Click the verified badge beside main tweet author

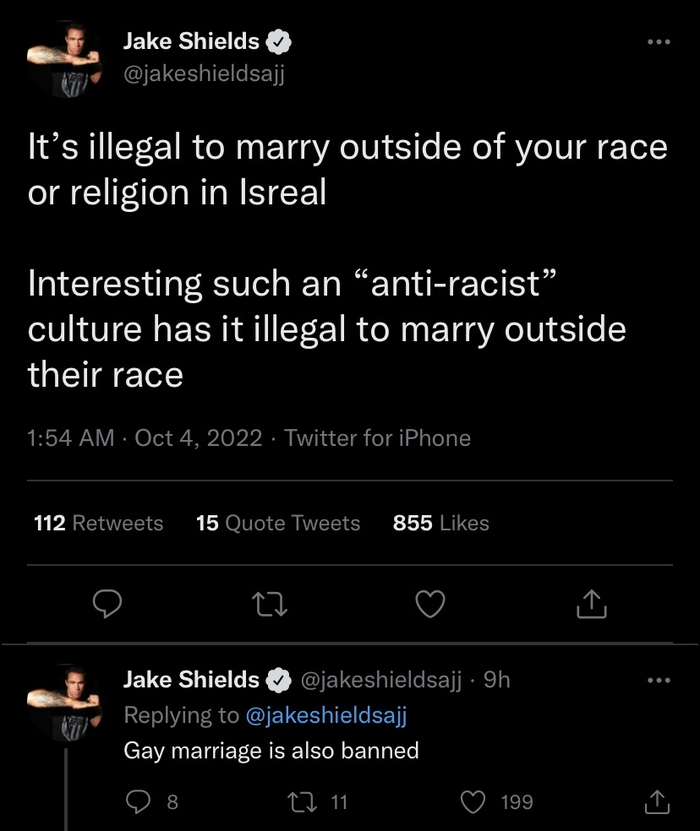click(281, 42)
